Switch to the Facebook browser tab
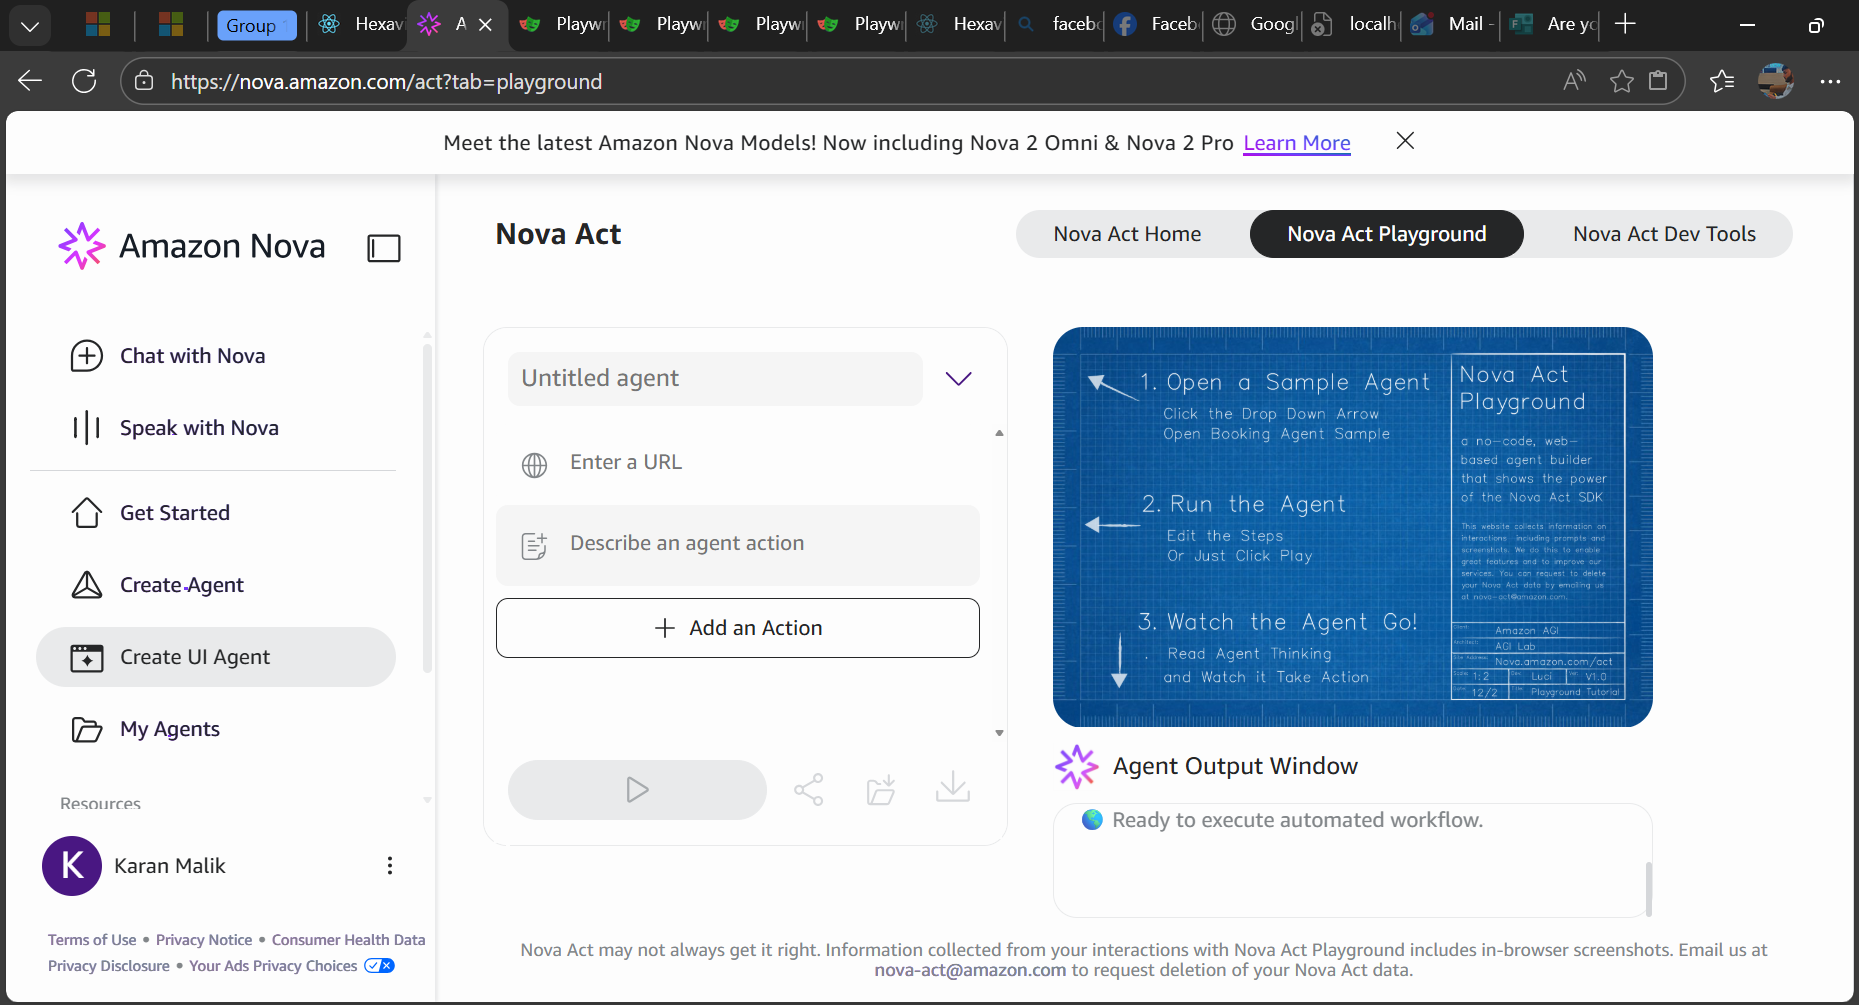1859x1005 pixels. point(1156,24)
